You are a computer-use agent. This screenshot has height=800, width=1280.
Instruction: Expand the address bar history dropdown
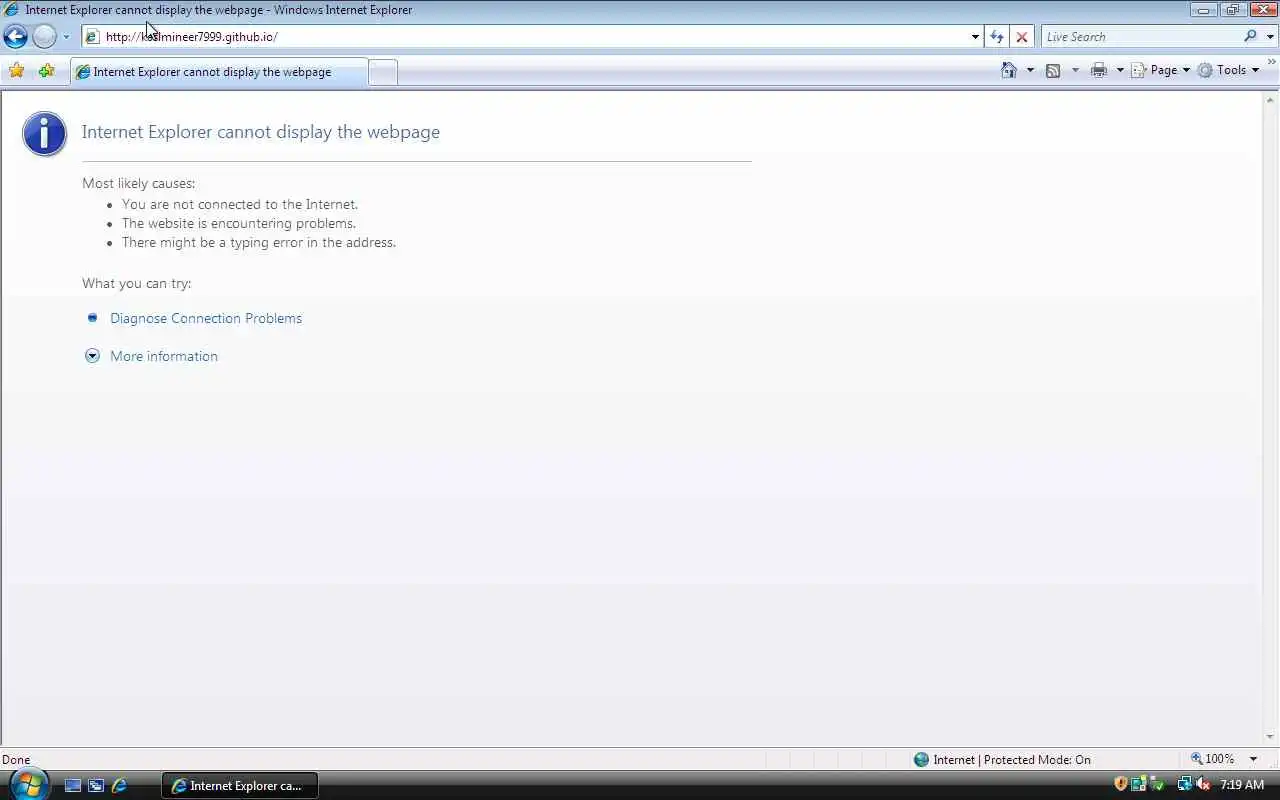pos(975,37)
